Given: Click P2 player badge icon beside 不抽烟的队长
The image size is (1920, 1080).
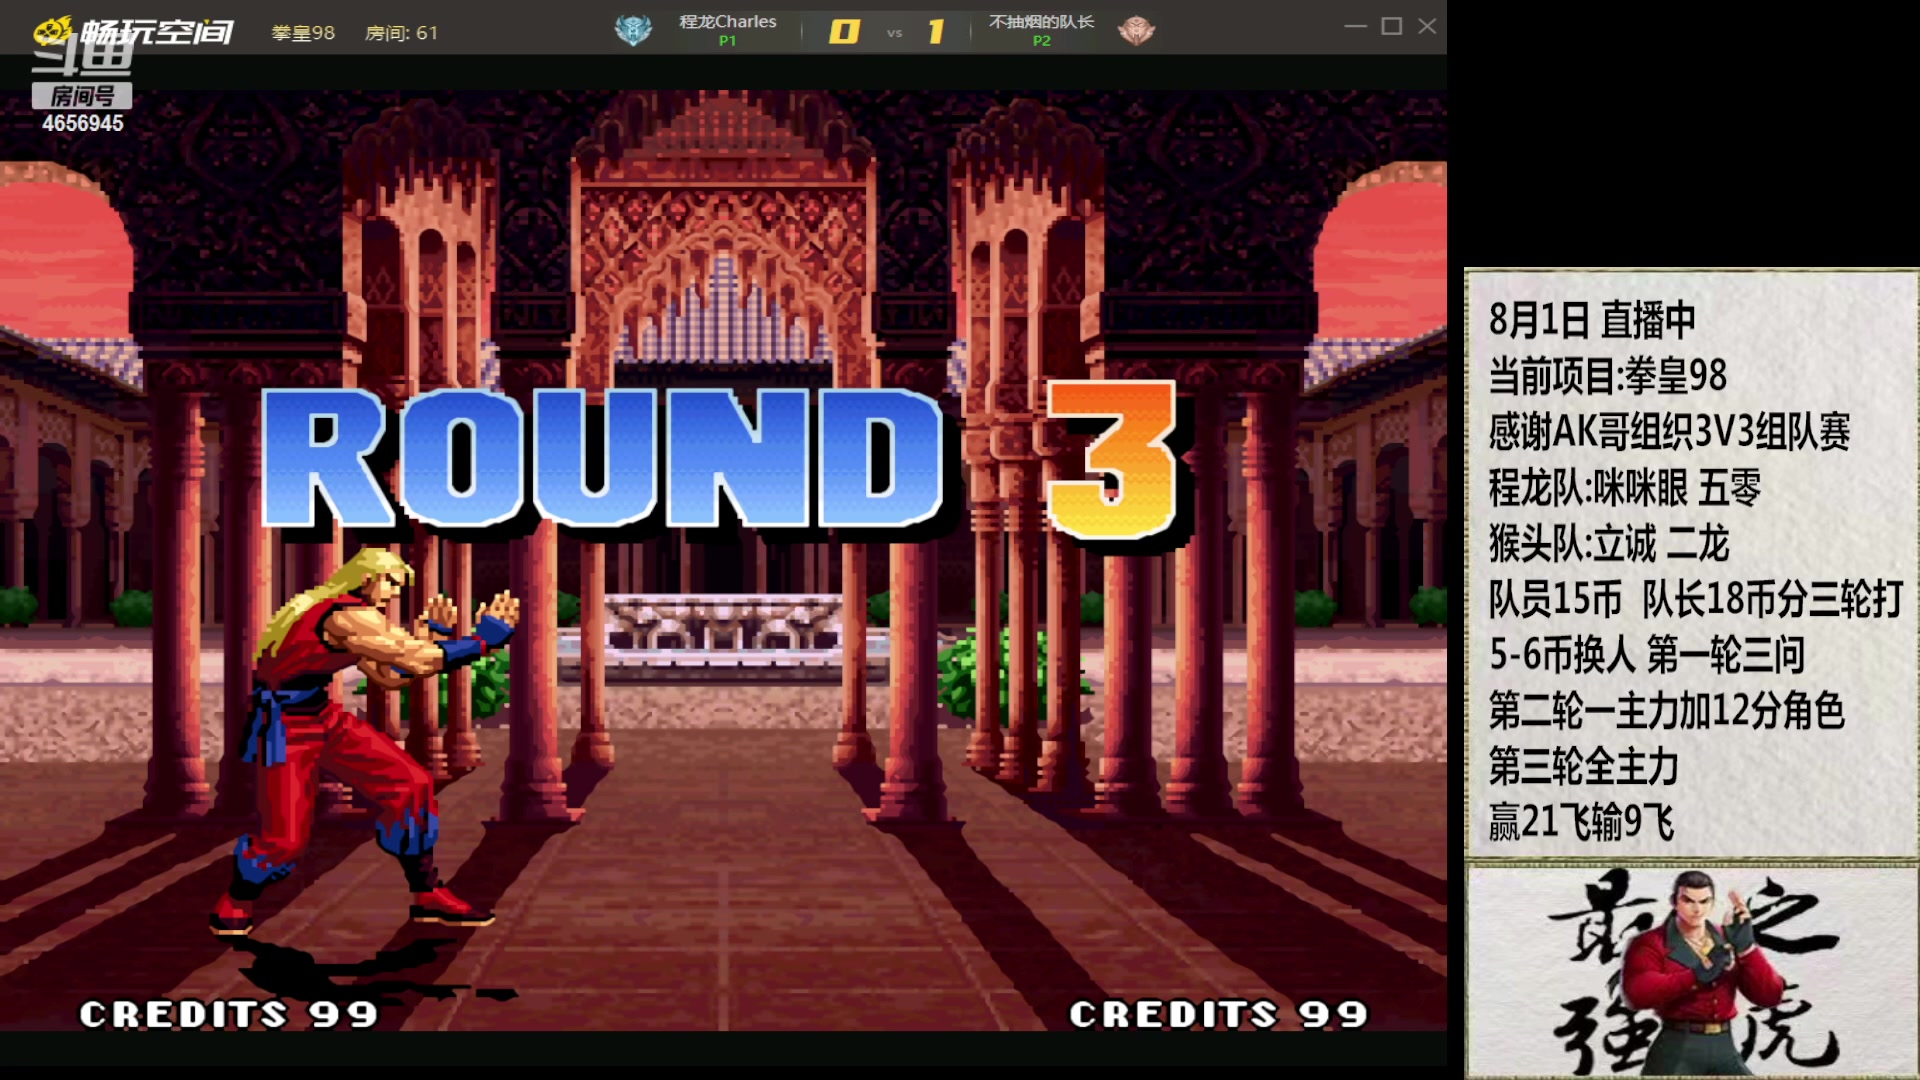Looking at the screenshot, I should (1136, 31).
